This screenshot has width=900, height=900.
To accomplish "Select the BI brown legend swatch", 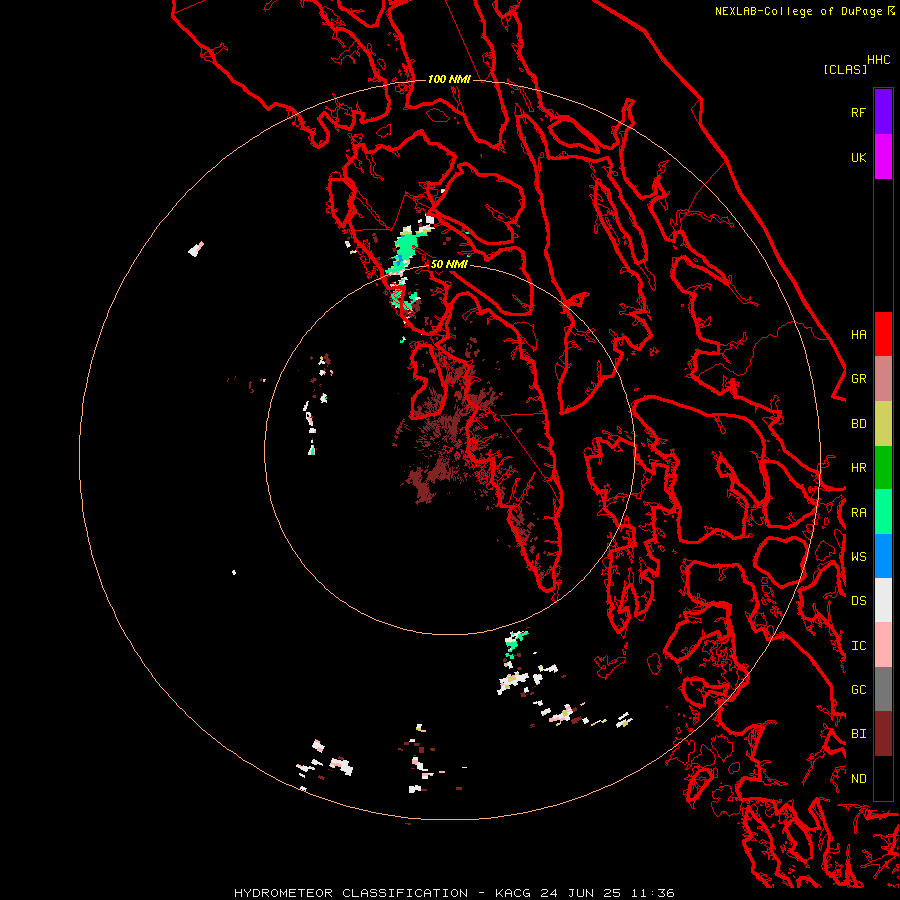I will pyautogui.click(x=883, y=734).
